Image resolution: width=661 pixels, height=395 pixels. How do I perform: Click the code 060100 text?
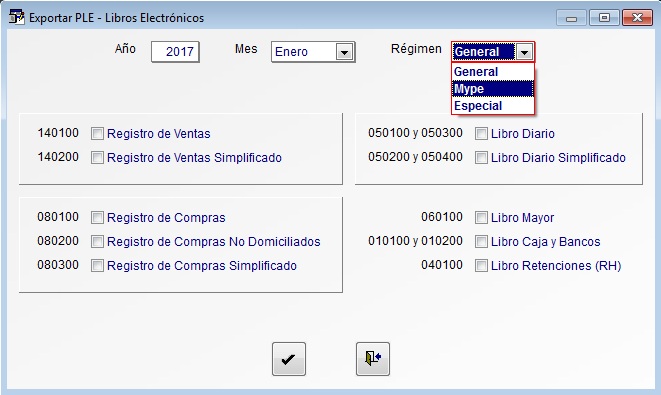pyautogui.click(x=442, y=217)
